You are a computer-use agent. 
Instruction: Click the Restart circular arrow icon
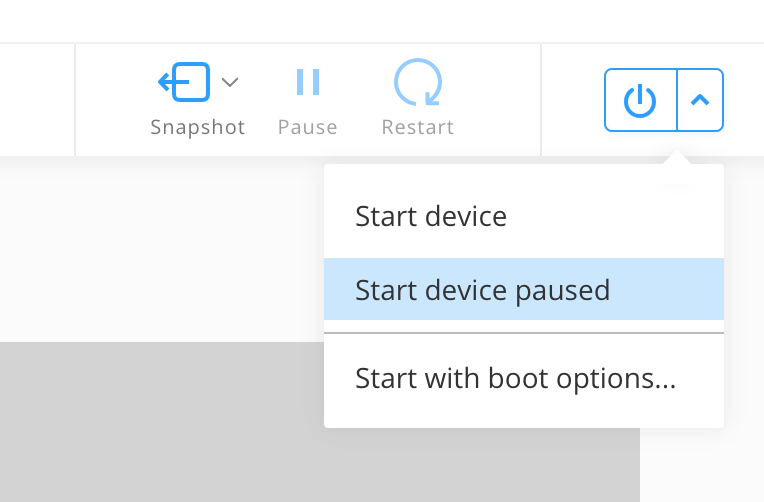point(418,82)
